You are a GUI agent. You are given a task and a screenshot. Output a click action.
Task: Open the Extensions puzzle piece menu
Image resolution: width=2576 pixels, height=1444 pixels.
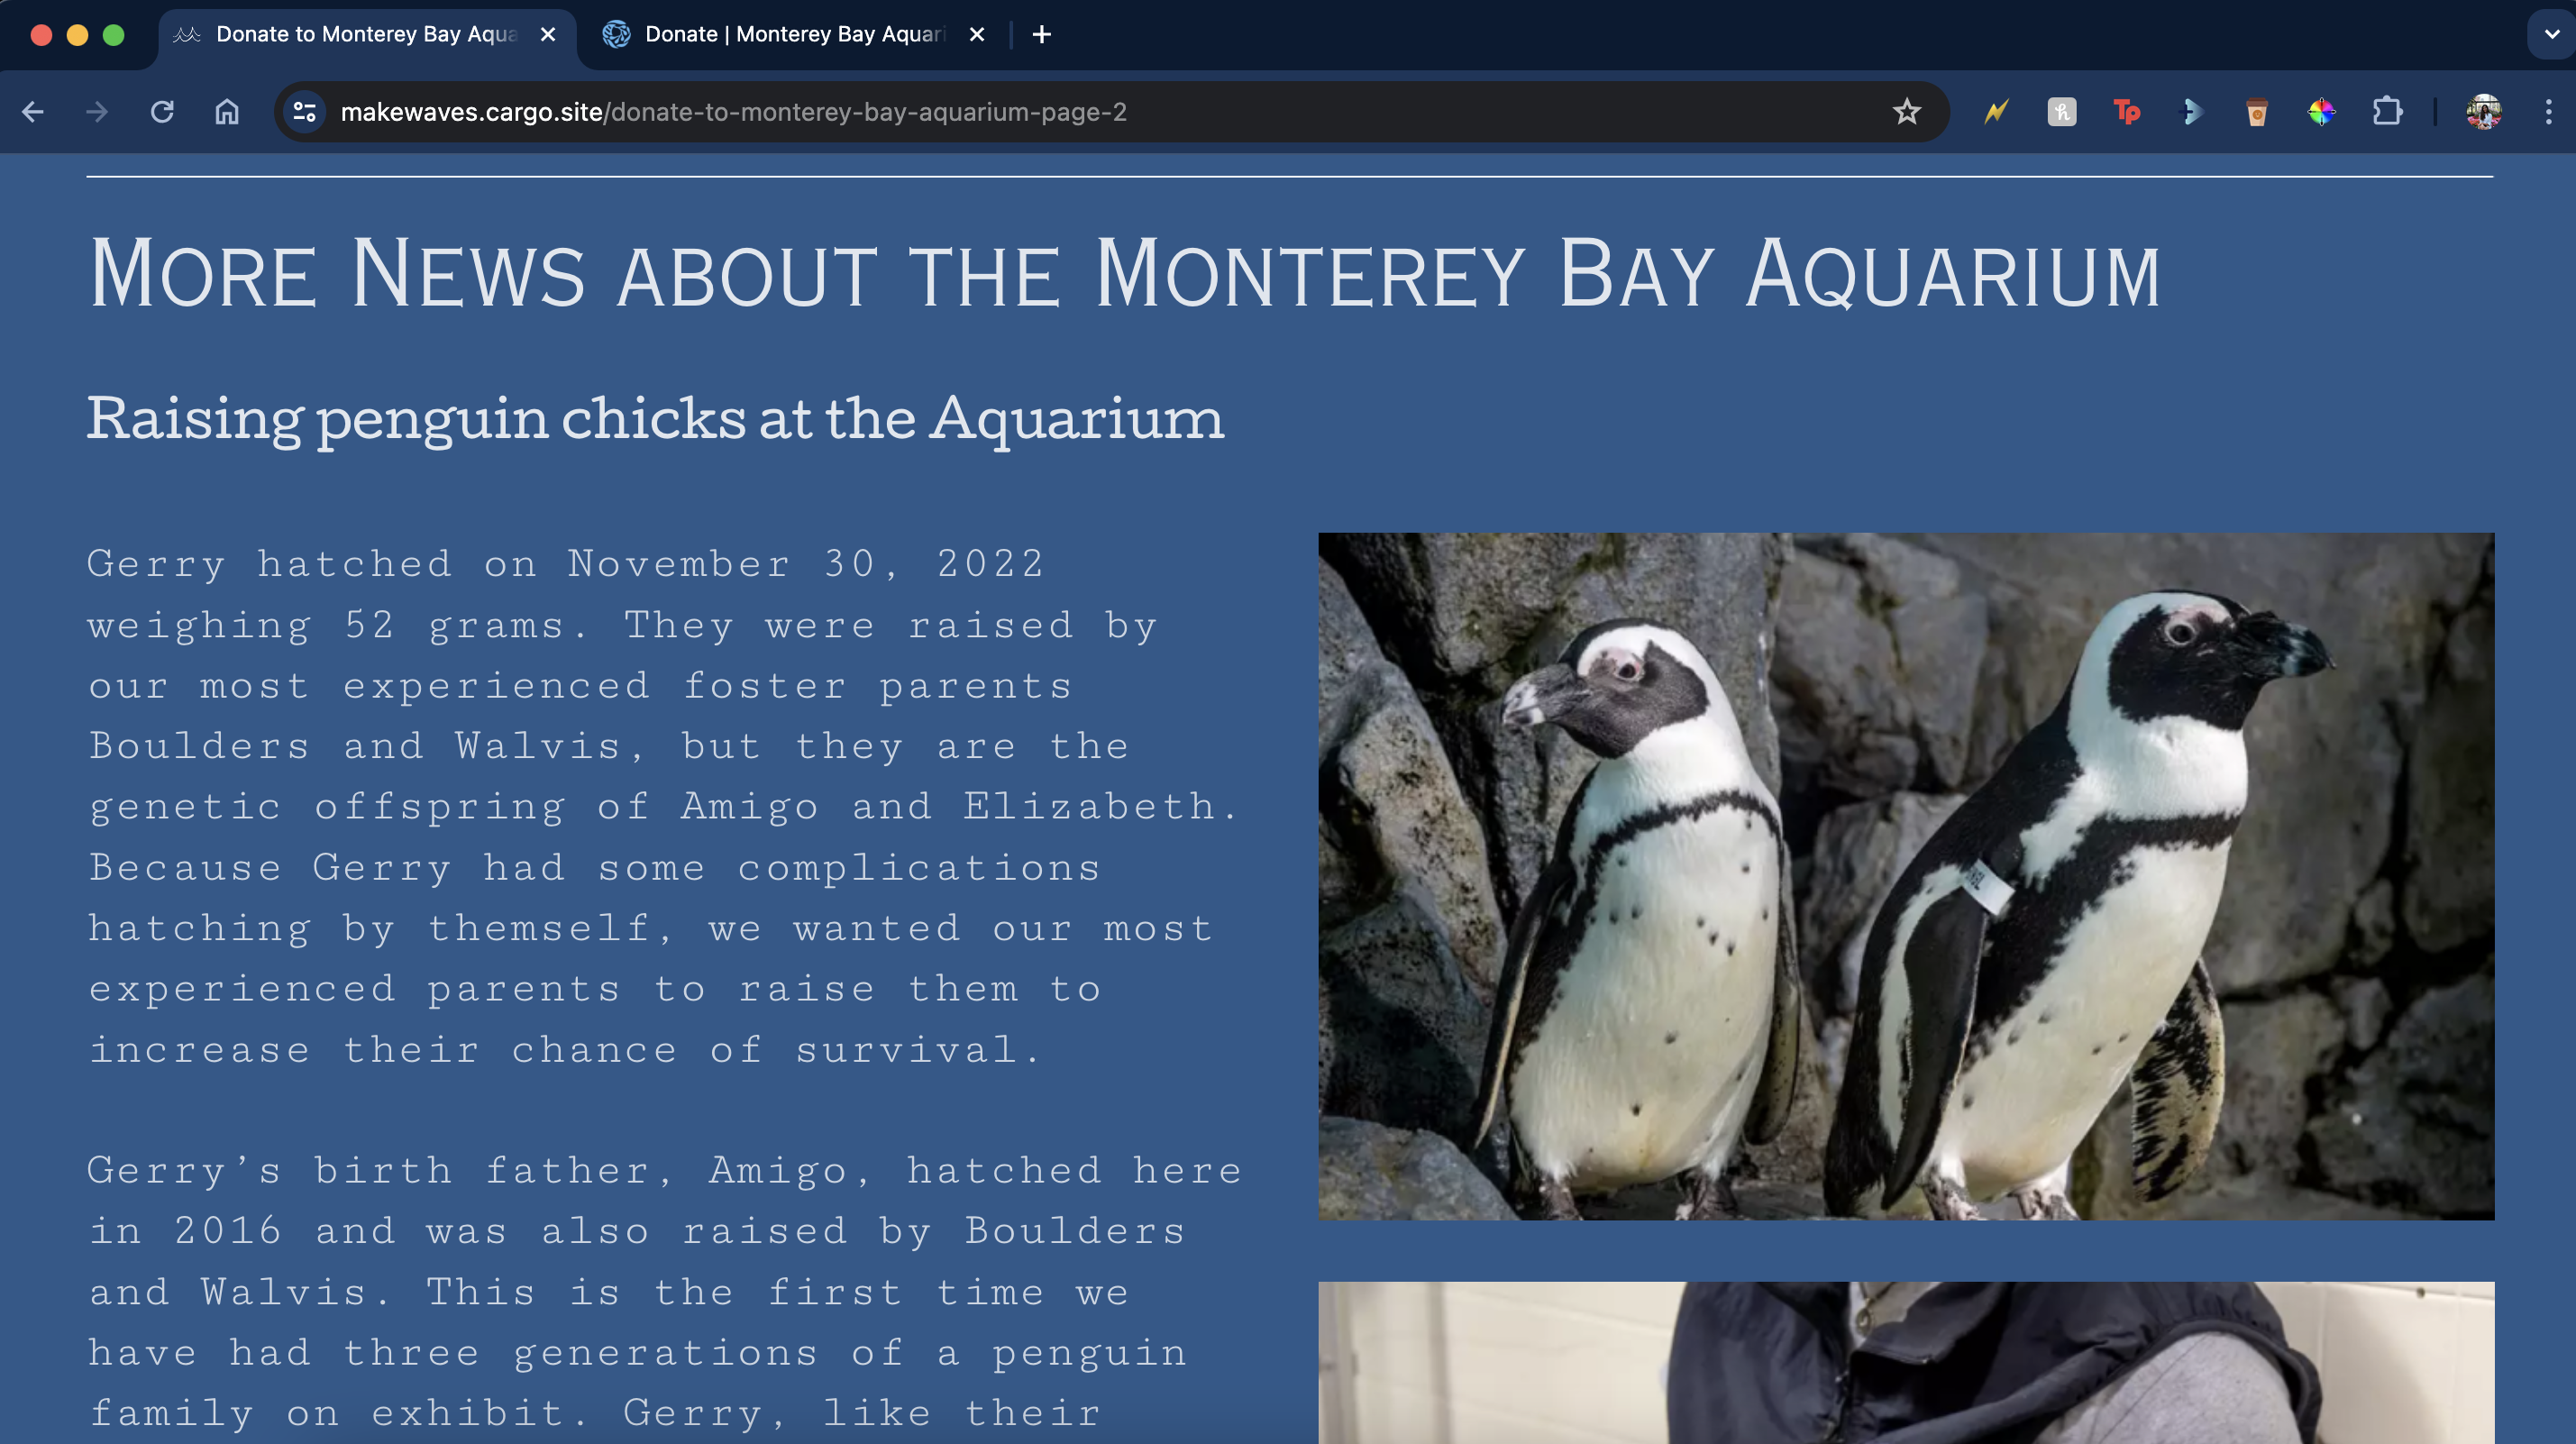point(2387,112)
